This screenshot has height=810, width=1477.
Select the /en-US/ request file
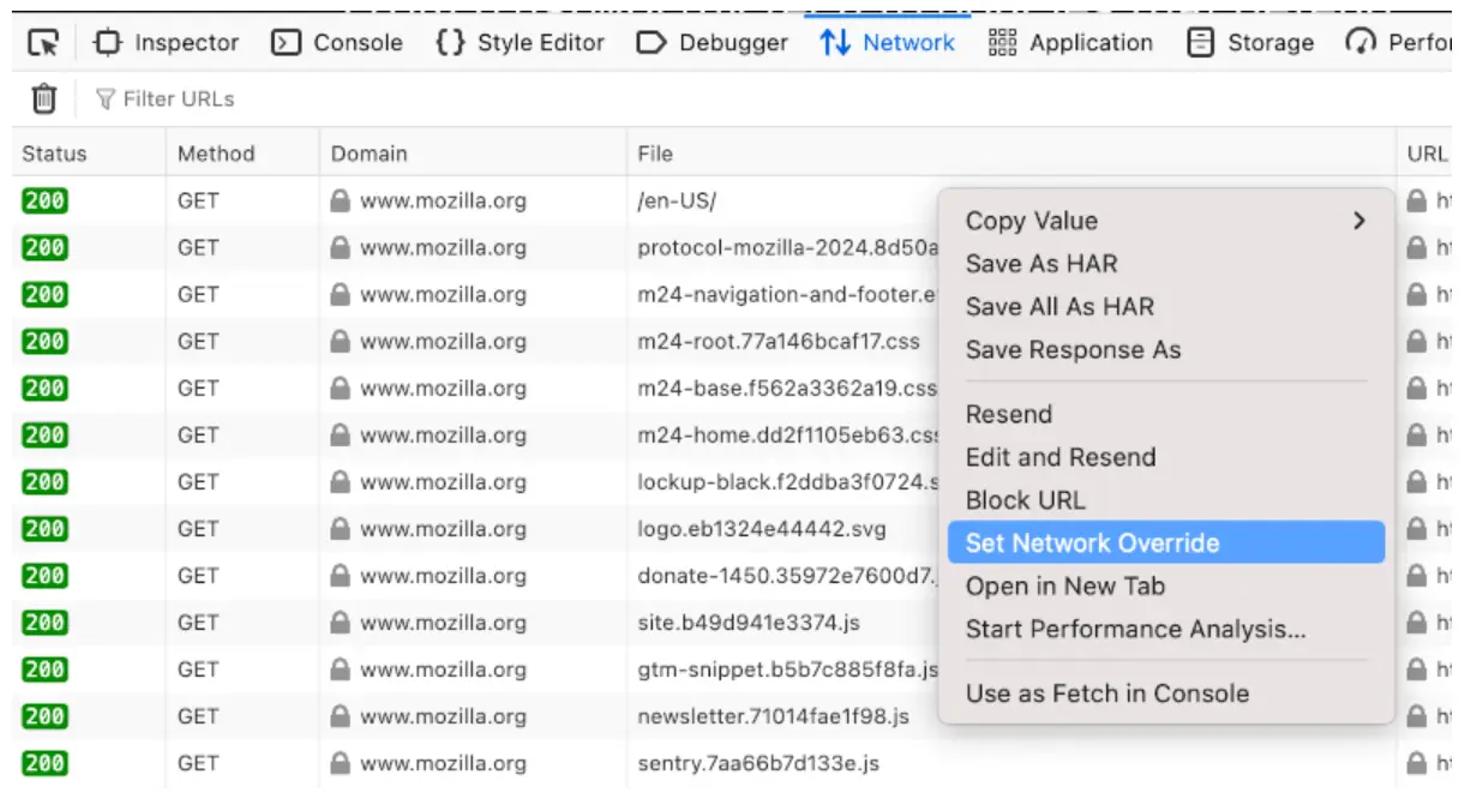[677, 201]
